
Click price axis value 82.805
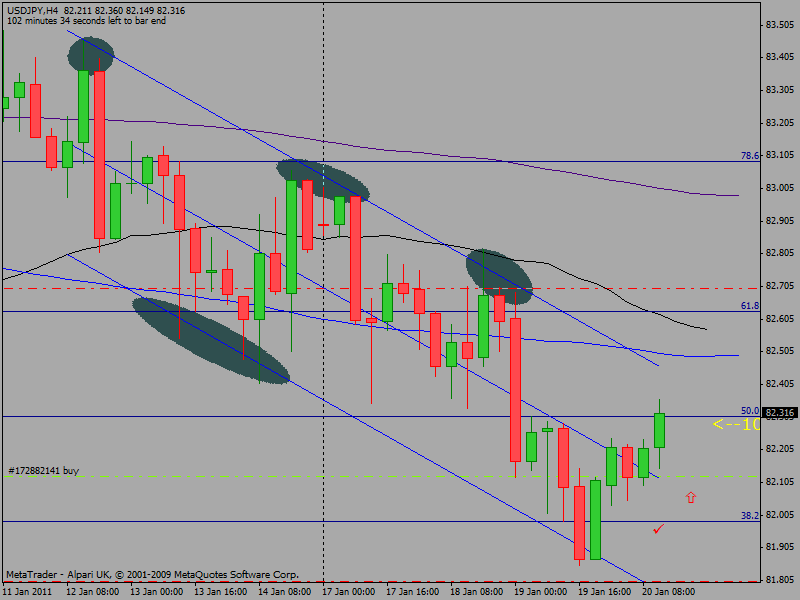tap(780, 253)
